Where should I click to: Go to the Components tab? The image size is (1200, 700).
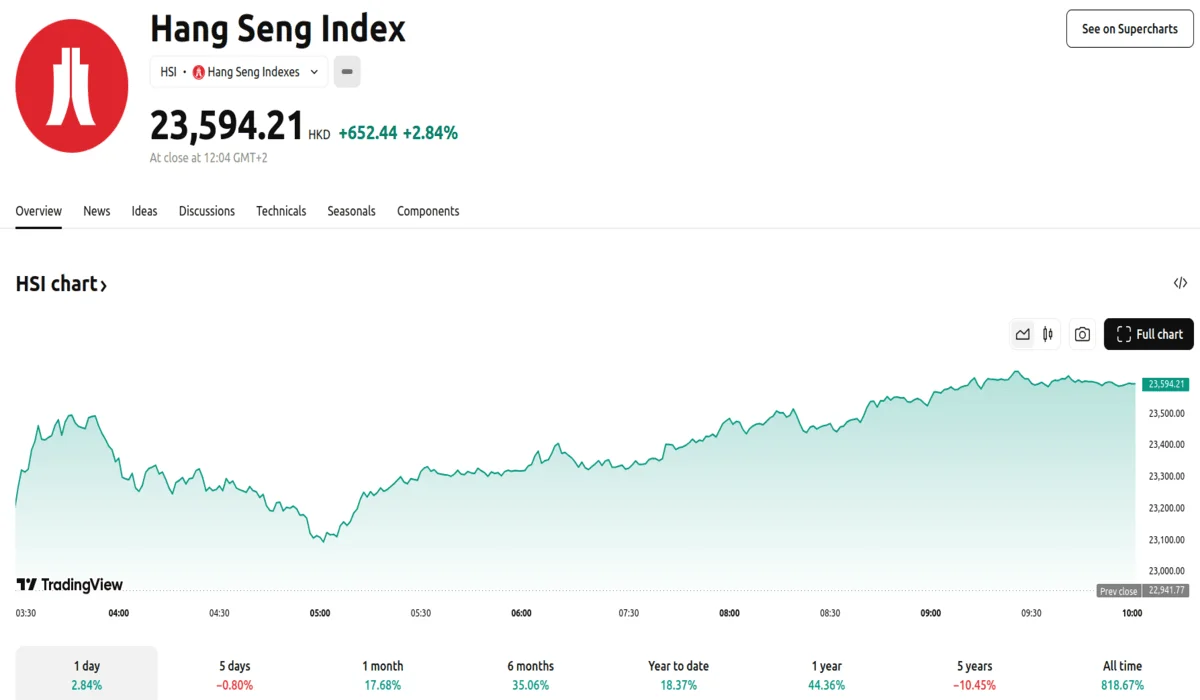point(428,211)
